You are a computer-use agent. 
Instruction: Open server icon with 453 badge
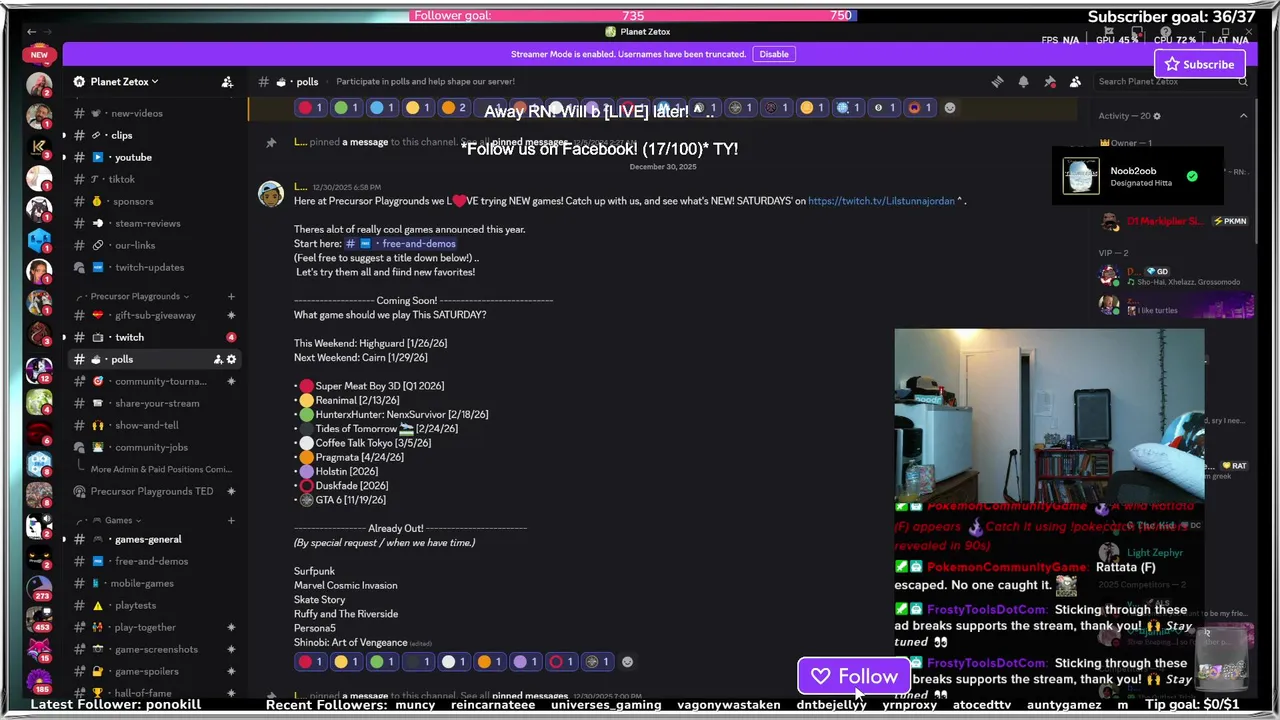tap(39, 619)
